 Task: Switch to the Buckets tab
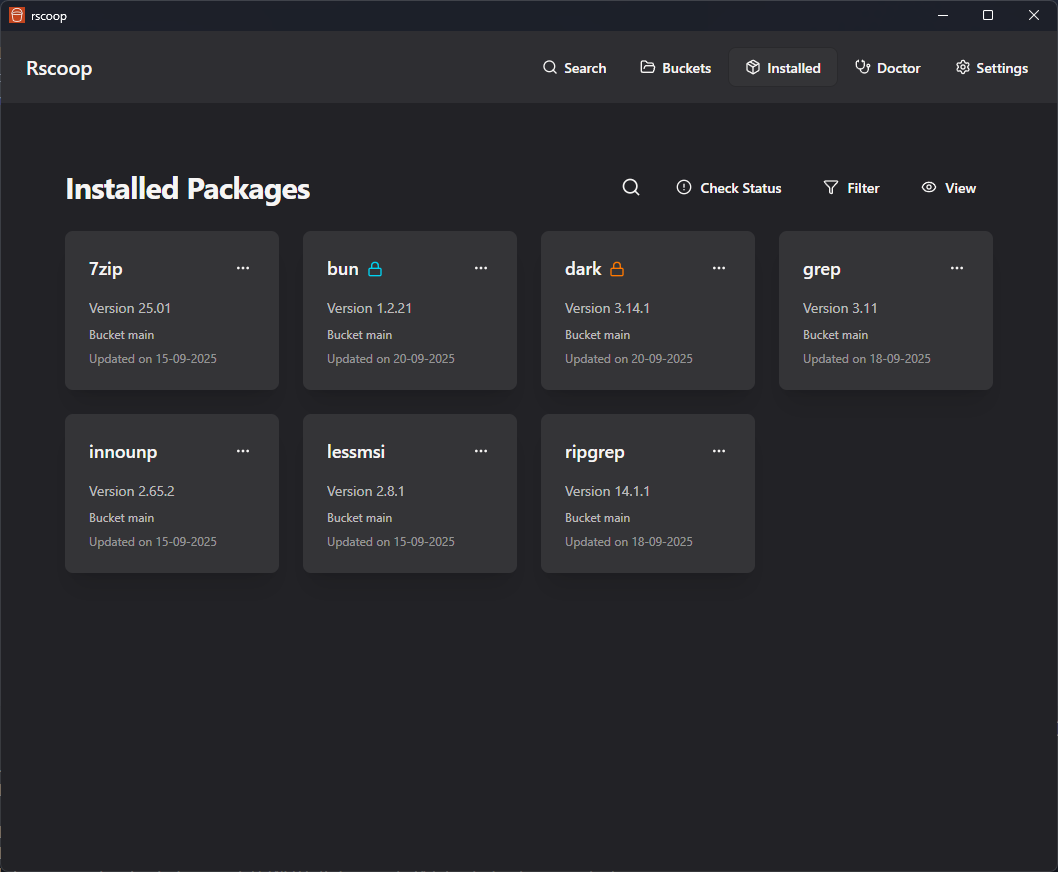[675, 67]
